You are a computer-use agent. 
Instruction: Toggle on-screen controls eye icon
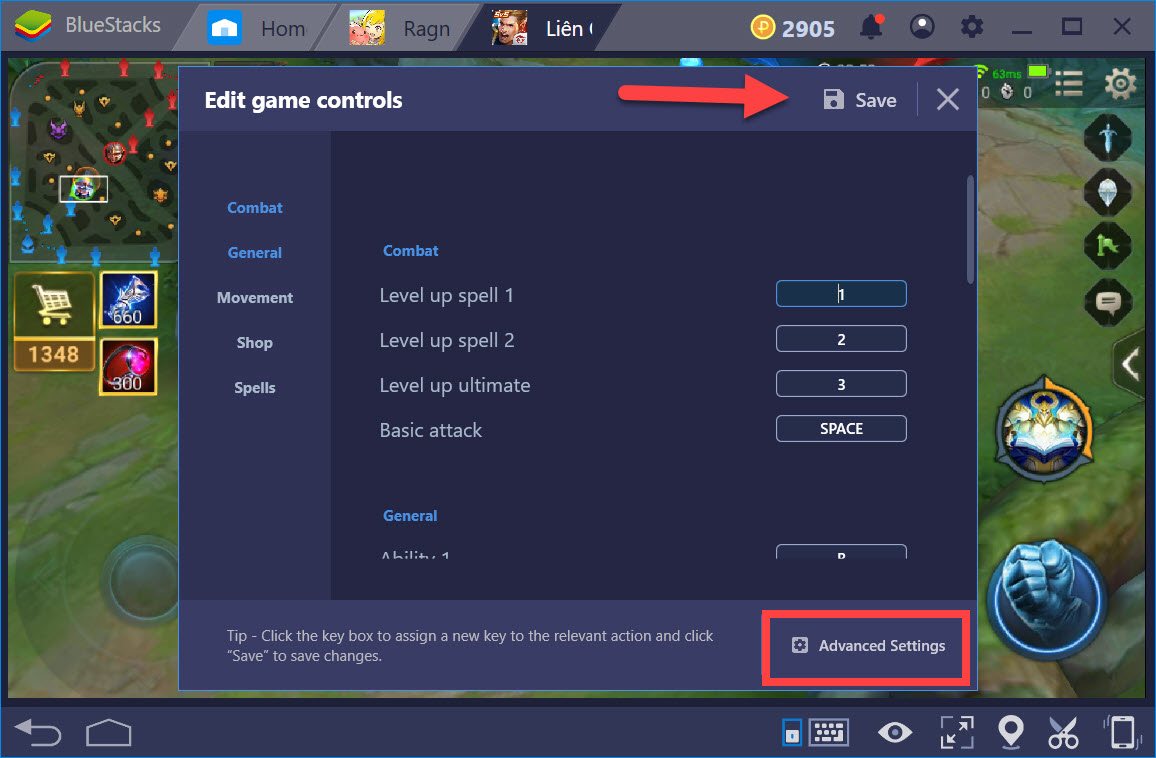click(x=894, y=732)
